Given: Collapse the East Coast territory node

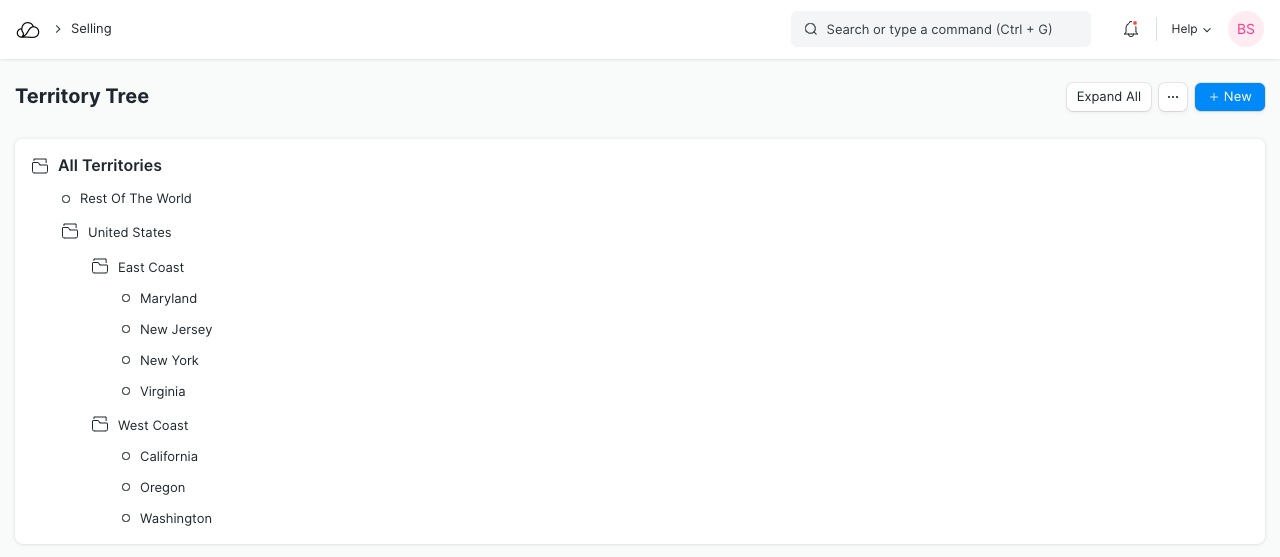Looking at the screenshot, I should pyautogui.click(x=150, y=268).
